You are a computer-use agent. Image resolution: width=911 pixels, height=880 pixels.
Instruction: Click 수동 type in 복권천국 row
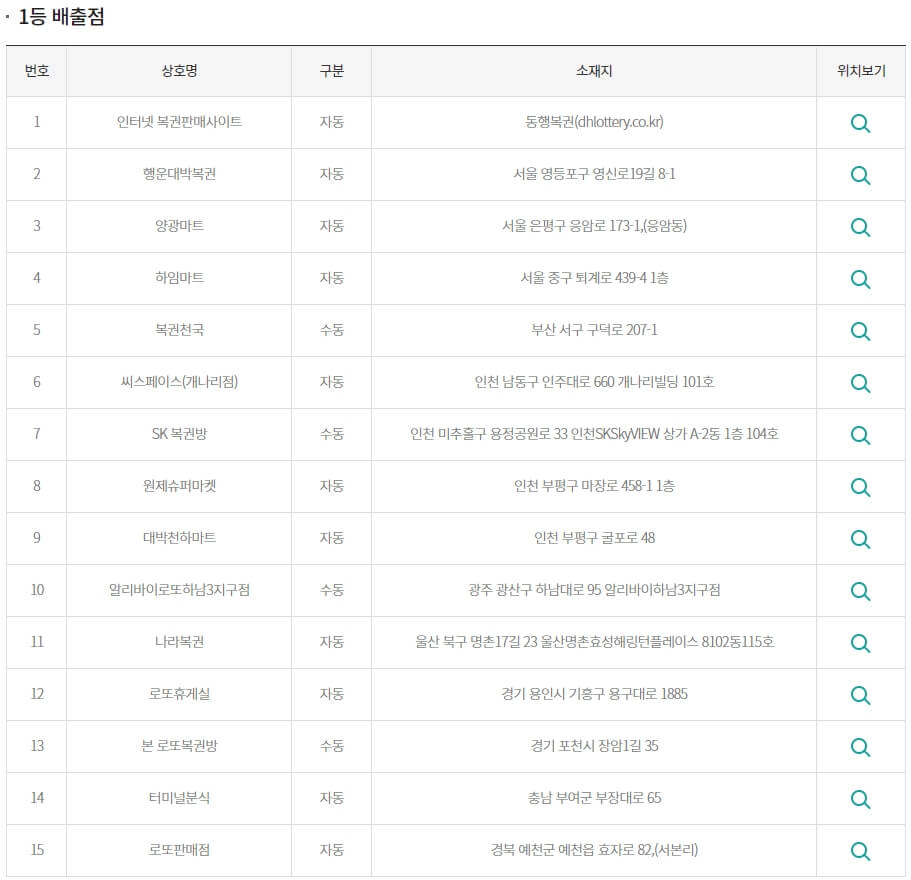pos(332,329)
